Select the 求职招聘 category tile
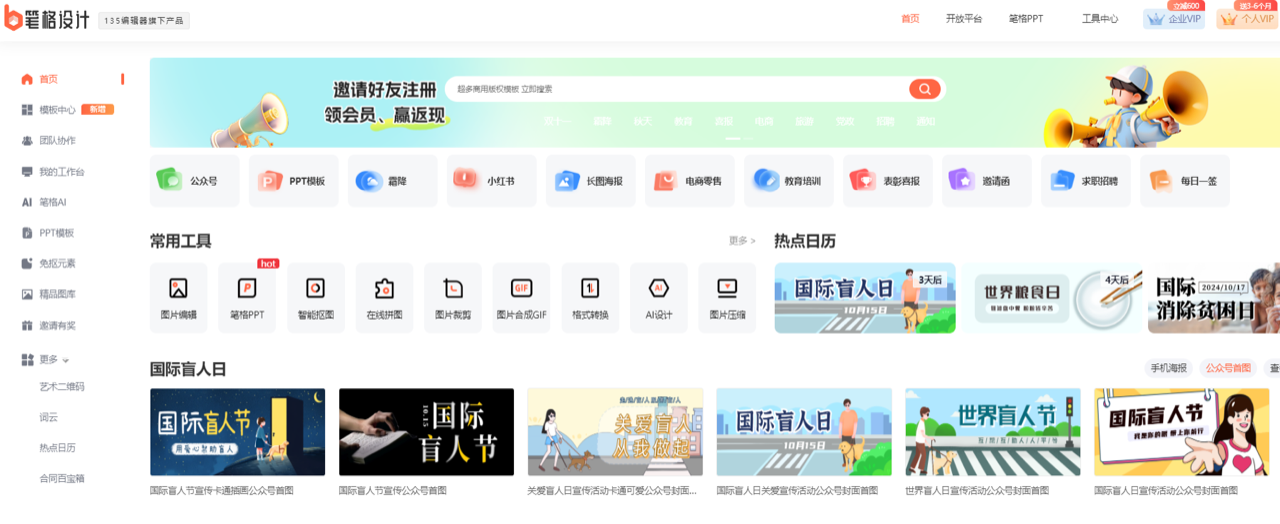This screenshot has width=1280, height=524. pos(1085,181)
